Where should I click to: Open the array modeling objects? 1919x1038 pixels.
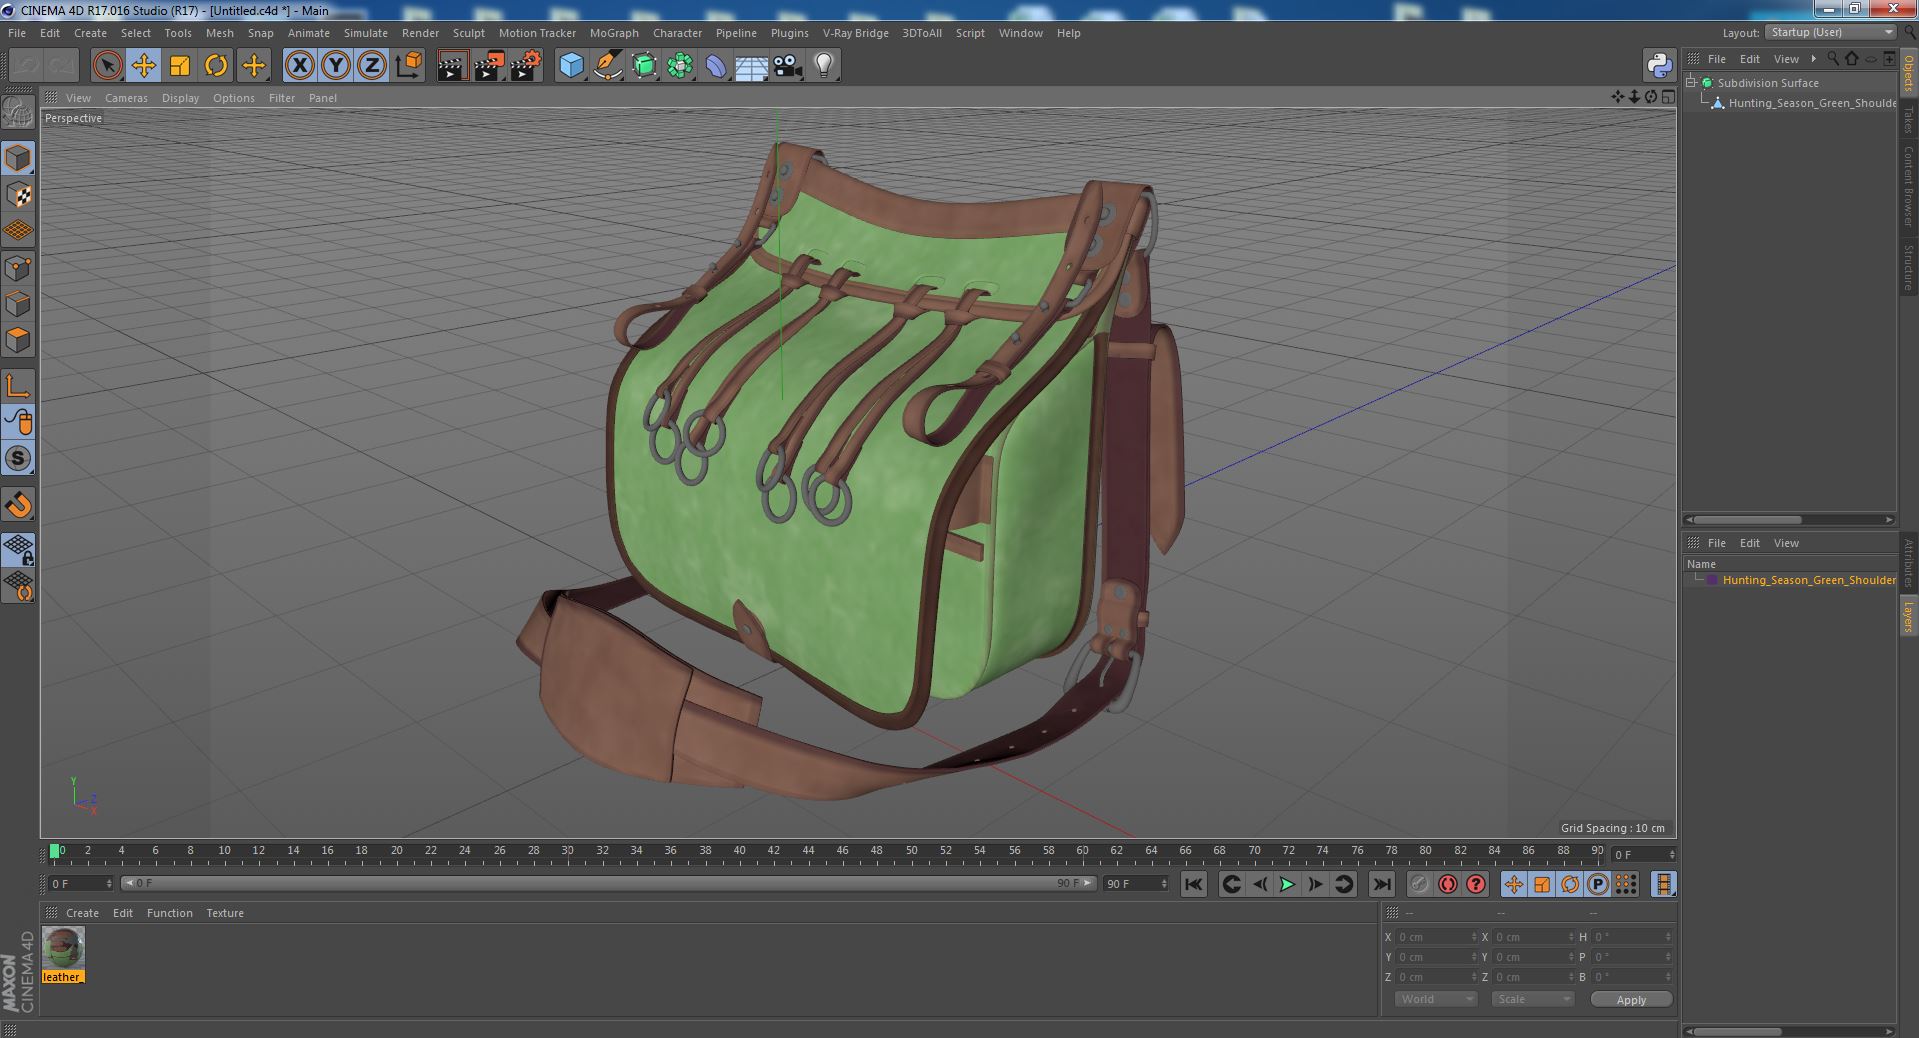coord(680,66)
